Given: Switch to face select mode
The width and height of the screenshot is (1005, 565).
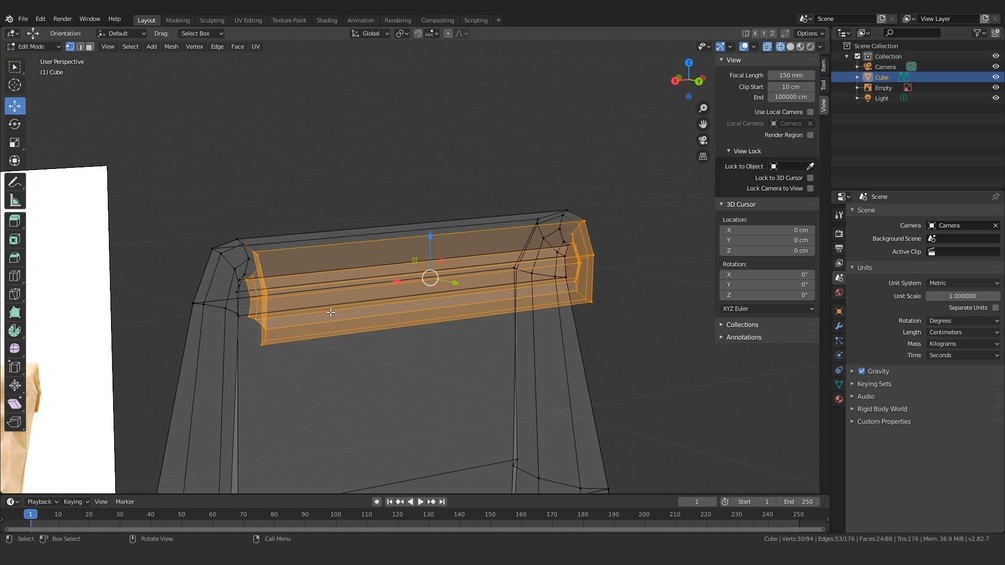Looking at the screenshot, I should pos(90,47).
